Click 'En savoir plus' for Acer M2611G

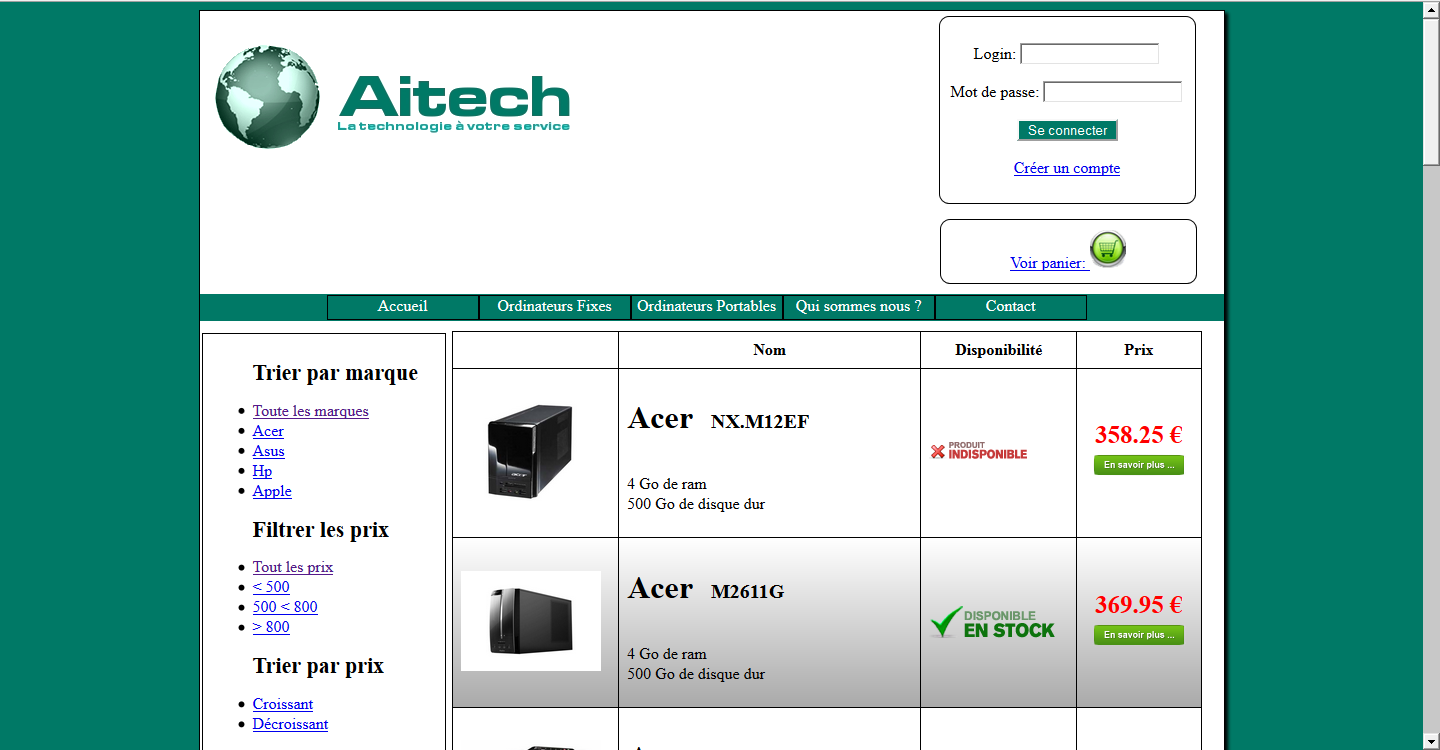coord(1139,635)
